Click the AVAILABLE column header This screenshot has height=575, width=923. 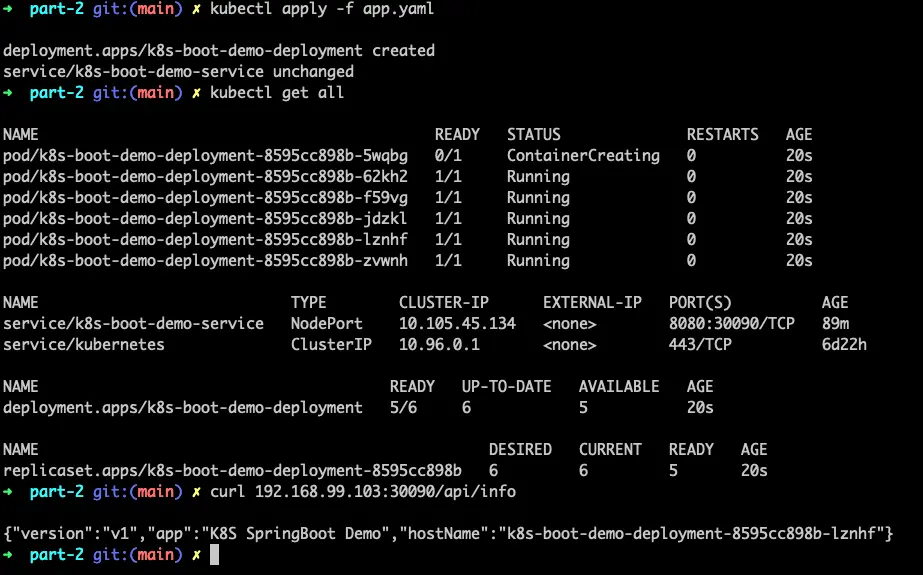[x=619, y=387]
